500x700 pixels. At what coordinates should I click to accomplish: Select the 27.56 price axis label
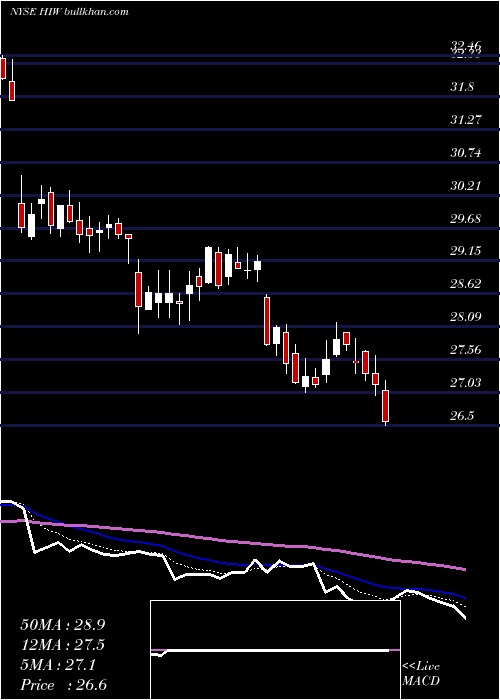(466, 350)
